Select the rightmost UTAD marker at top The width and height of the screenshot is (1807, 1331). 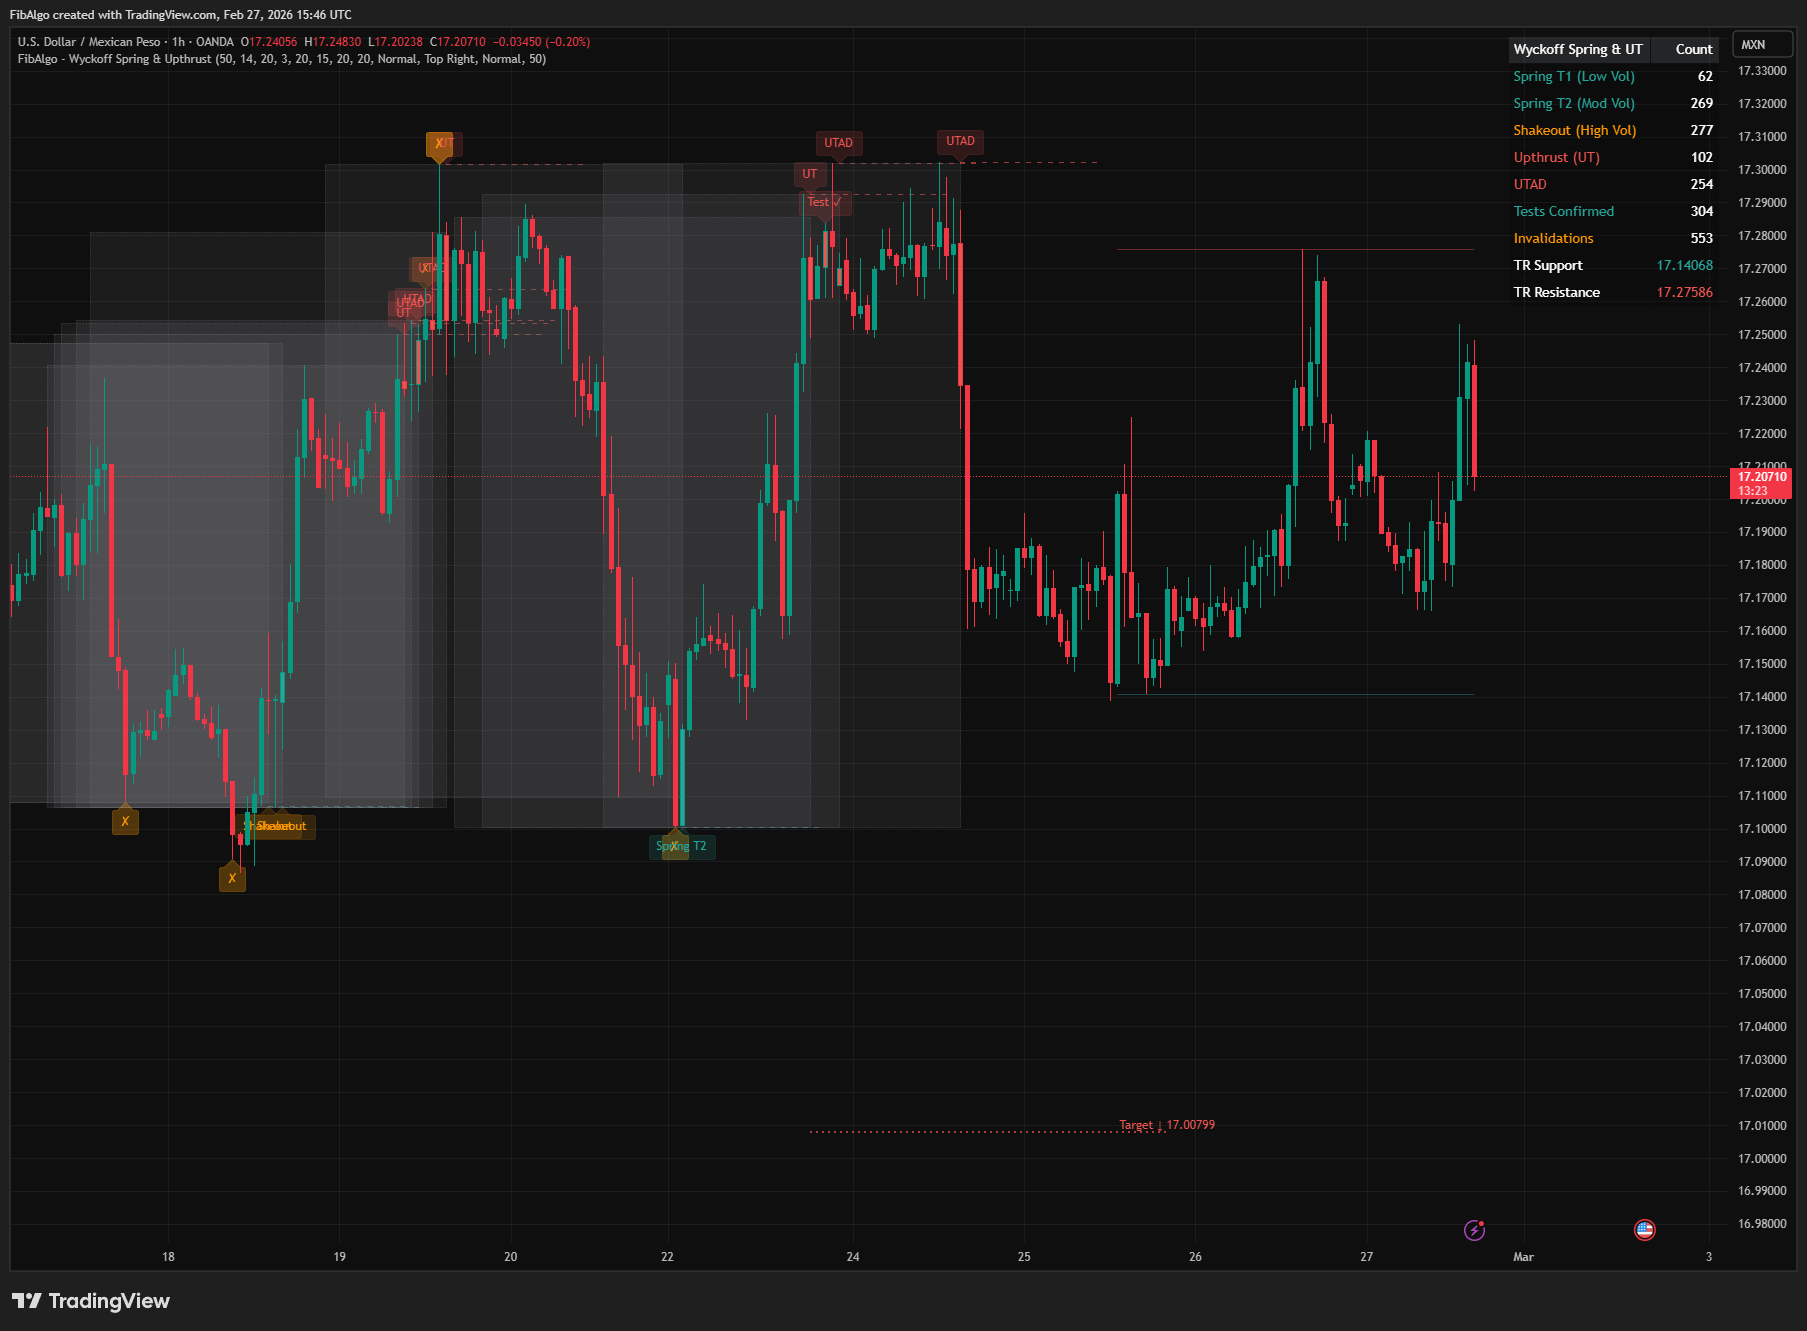960,141
